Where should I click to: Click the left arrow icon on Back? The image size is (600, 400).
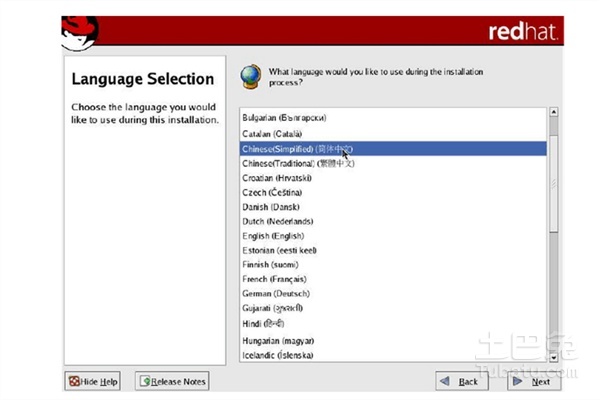pyautogui.click(x=445, y=381)
